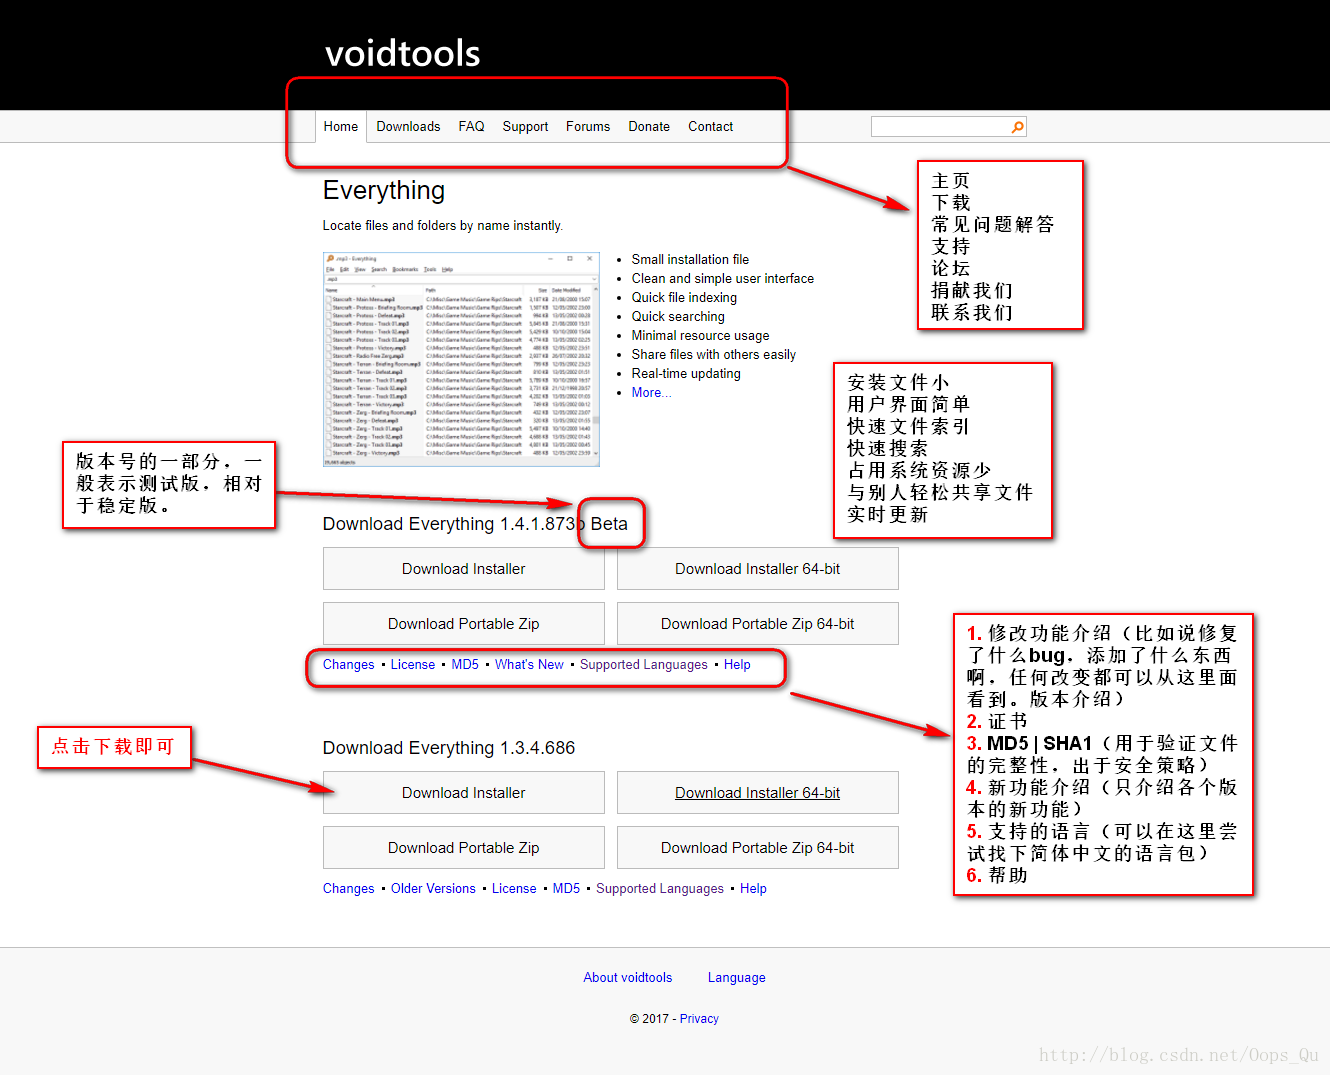Click the 'Quick file indexing' bullet text
1330x1075 pixels.
(x=684, y=298)
